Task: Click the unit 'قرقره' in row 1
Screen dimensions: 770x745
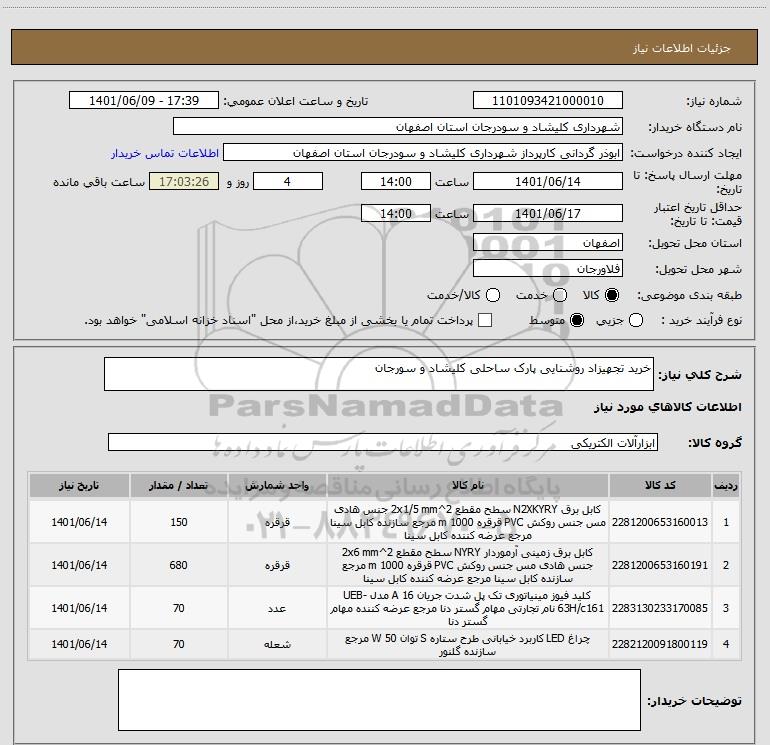Action: click(277, 522)
